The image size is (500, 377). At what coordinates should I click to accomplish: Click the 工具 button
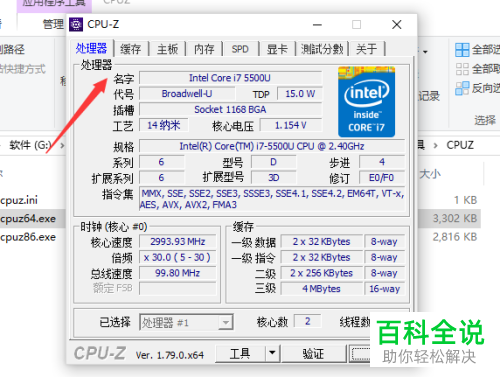(x=240, y=353)
